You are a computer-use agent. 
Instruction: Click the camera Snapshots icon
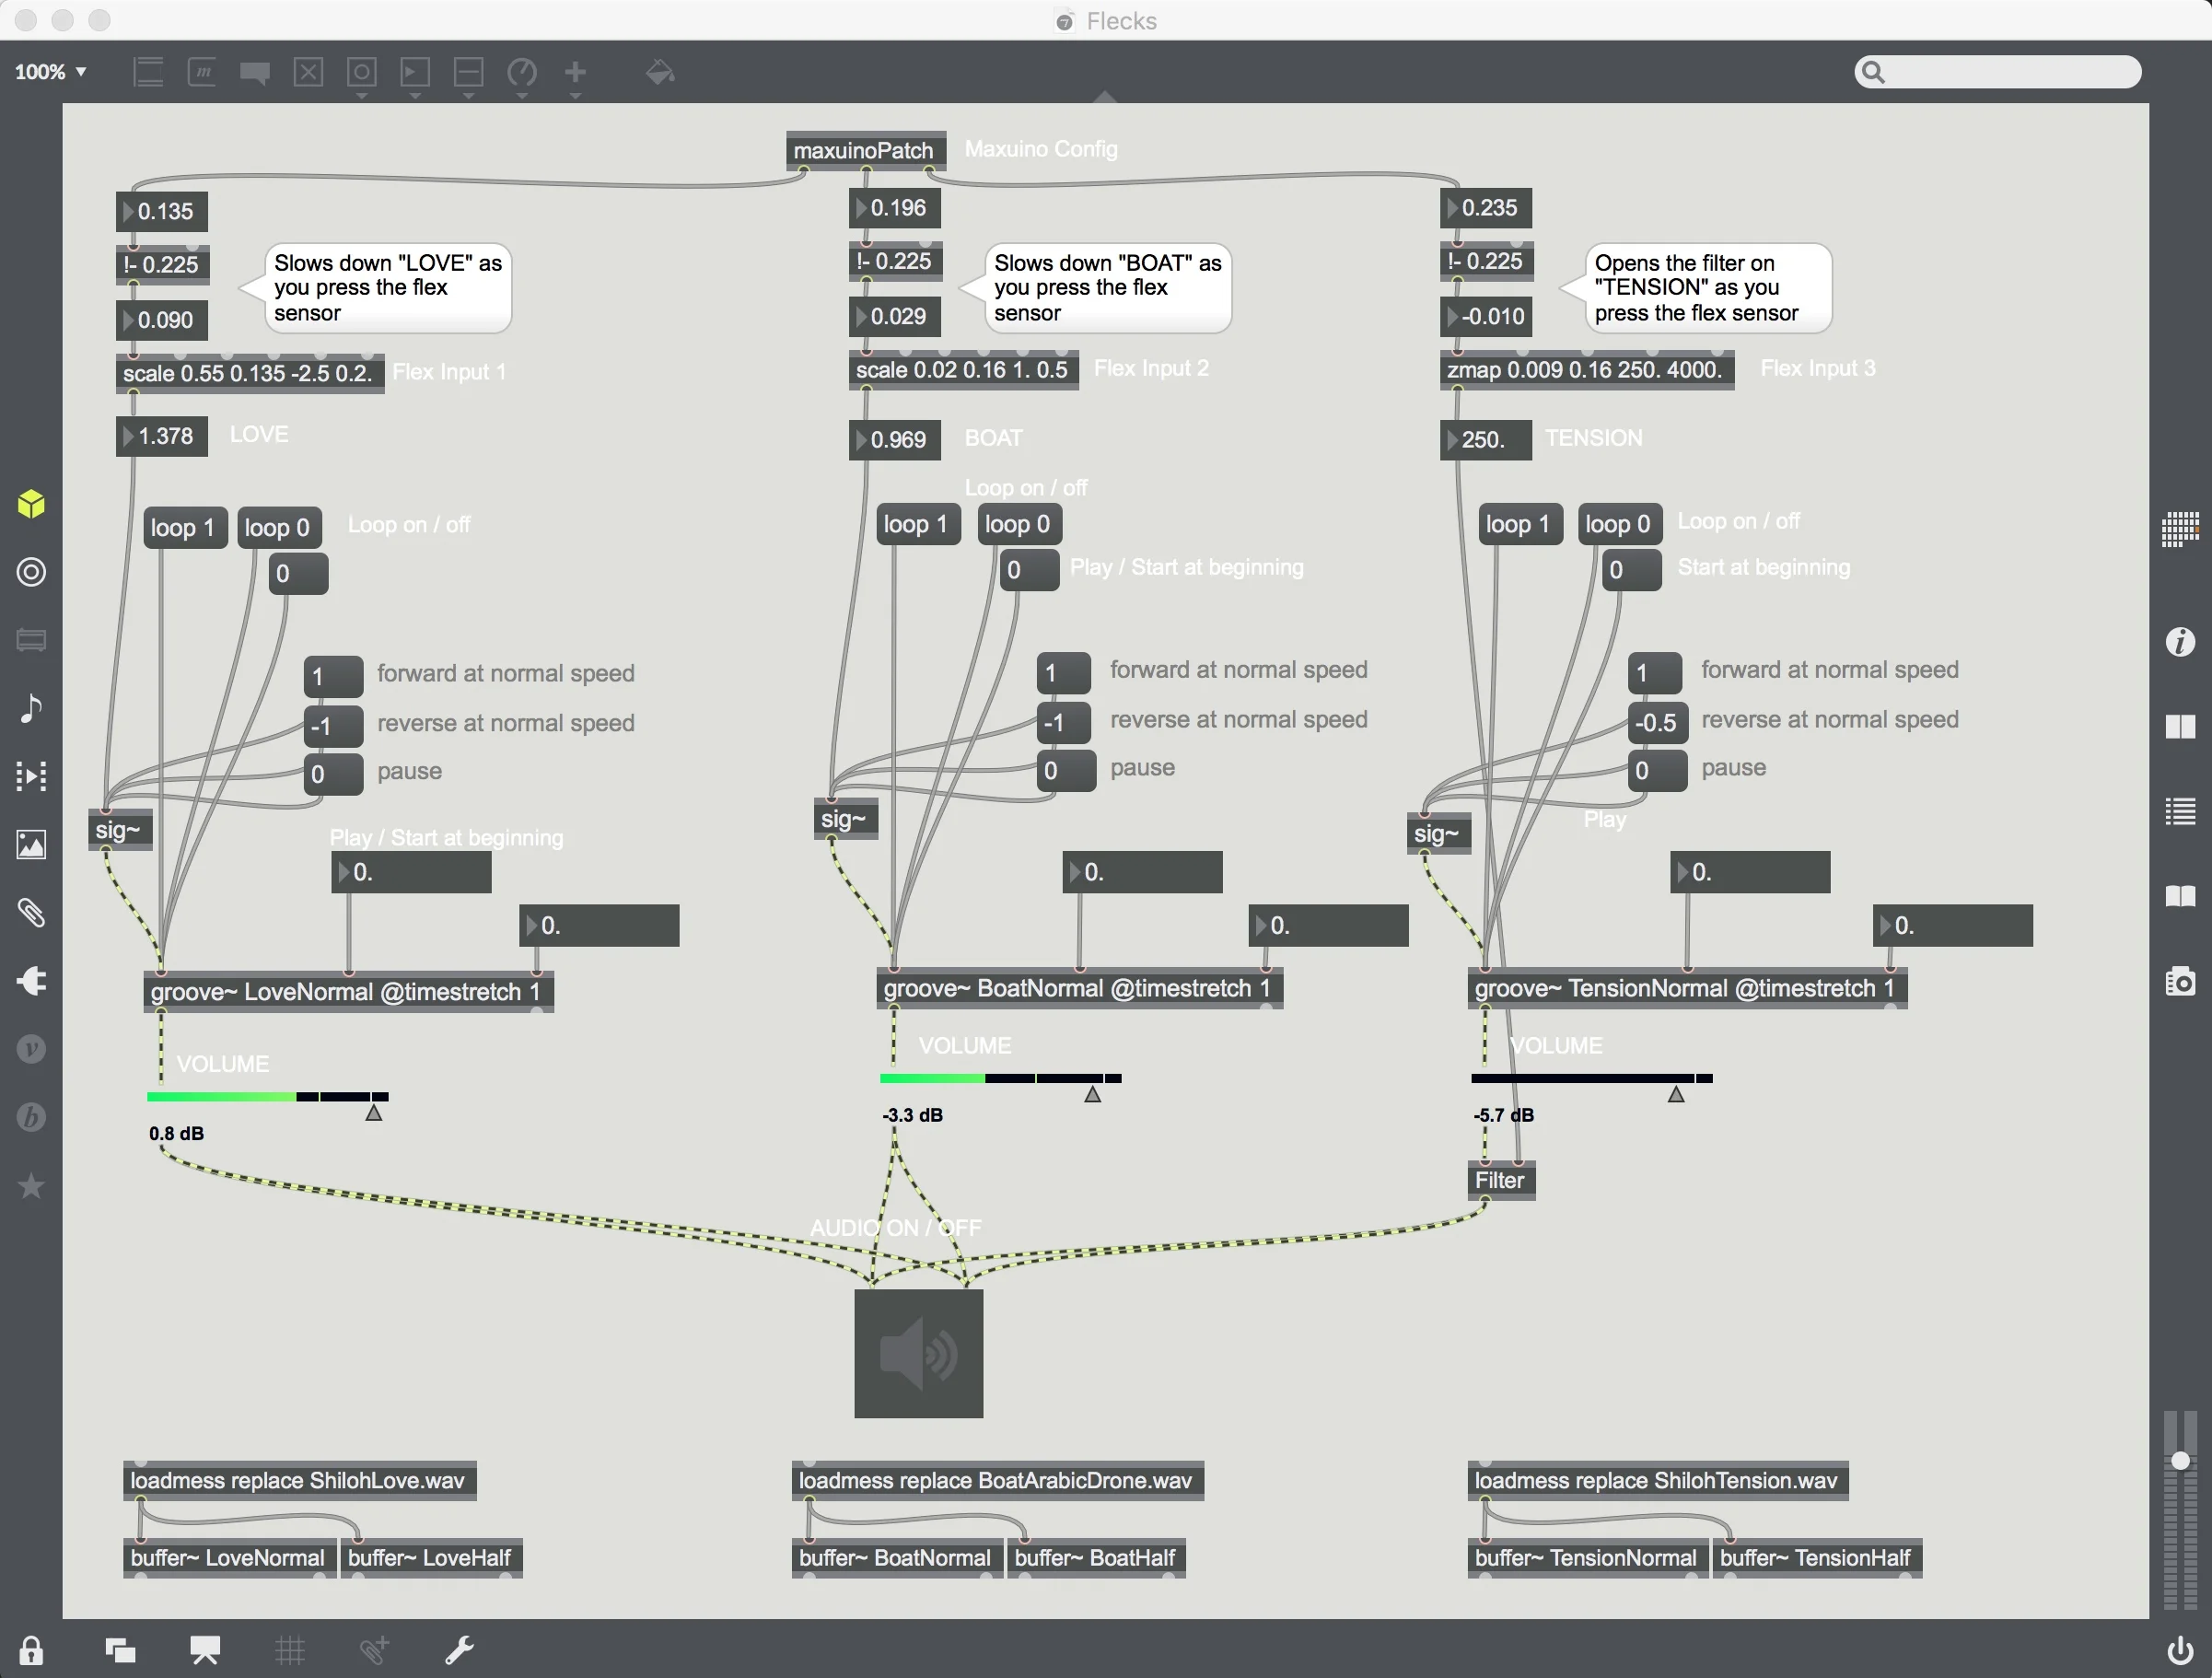[2180, 981]
